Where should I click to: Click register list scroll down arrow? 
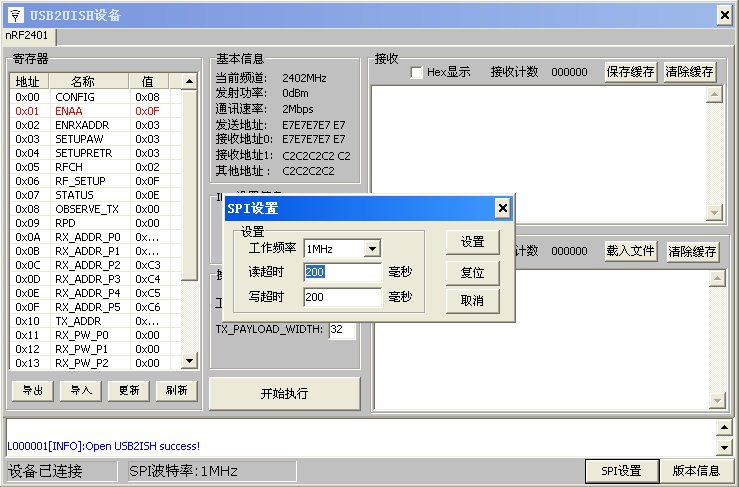pyautogui.click(x=189, y=361)
